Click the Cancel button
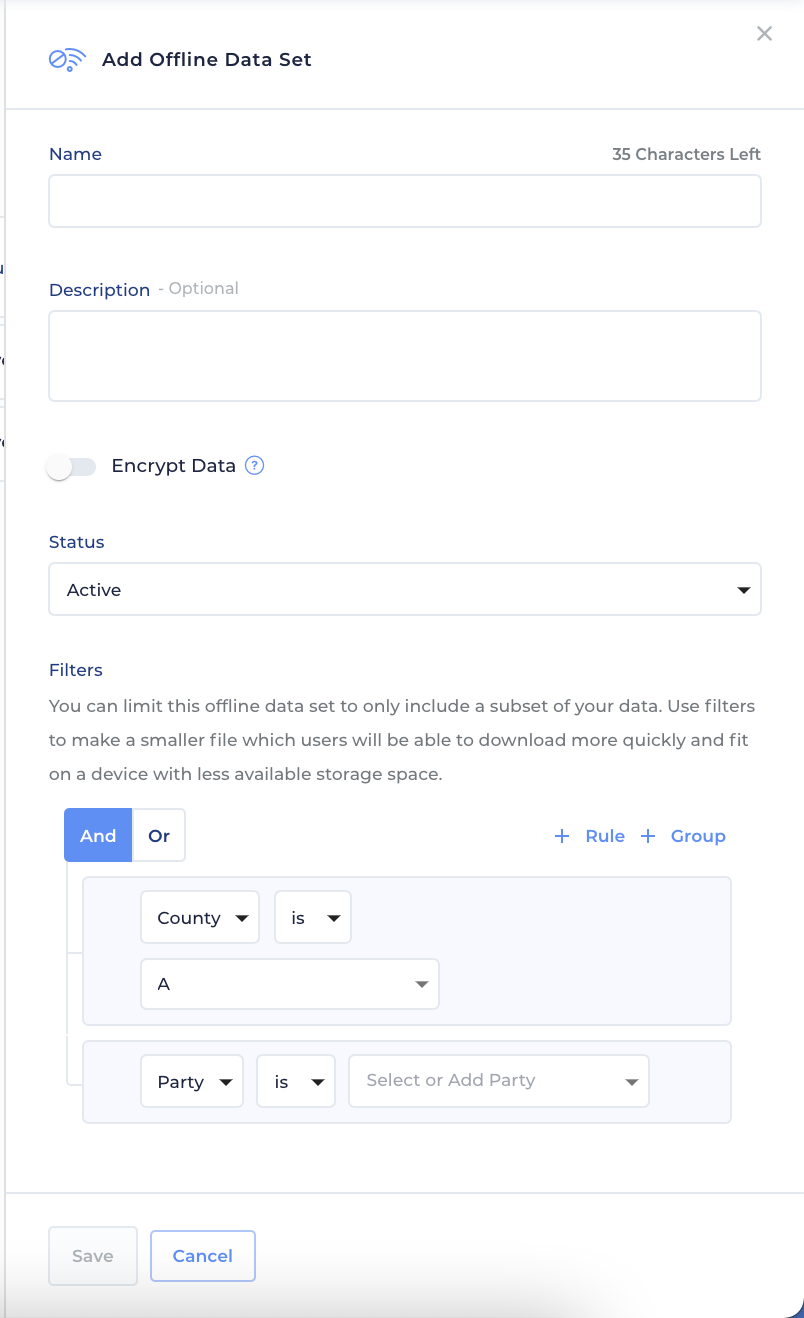804x1318 pixels. 202,1256
